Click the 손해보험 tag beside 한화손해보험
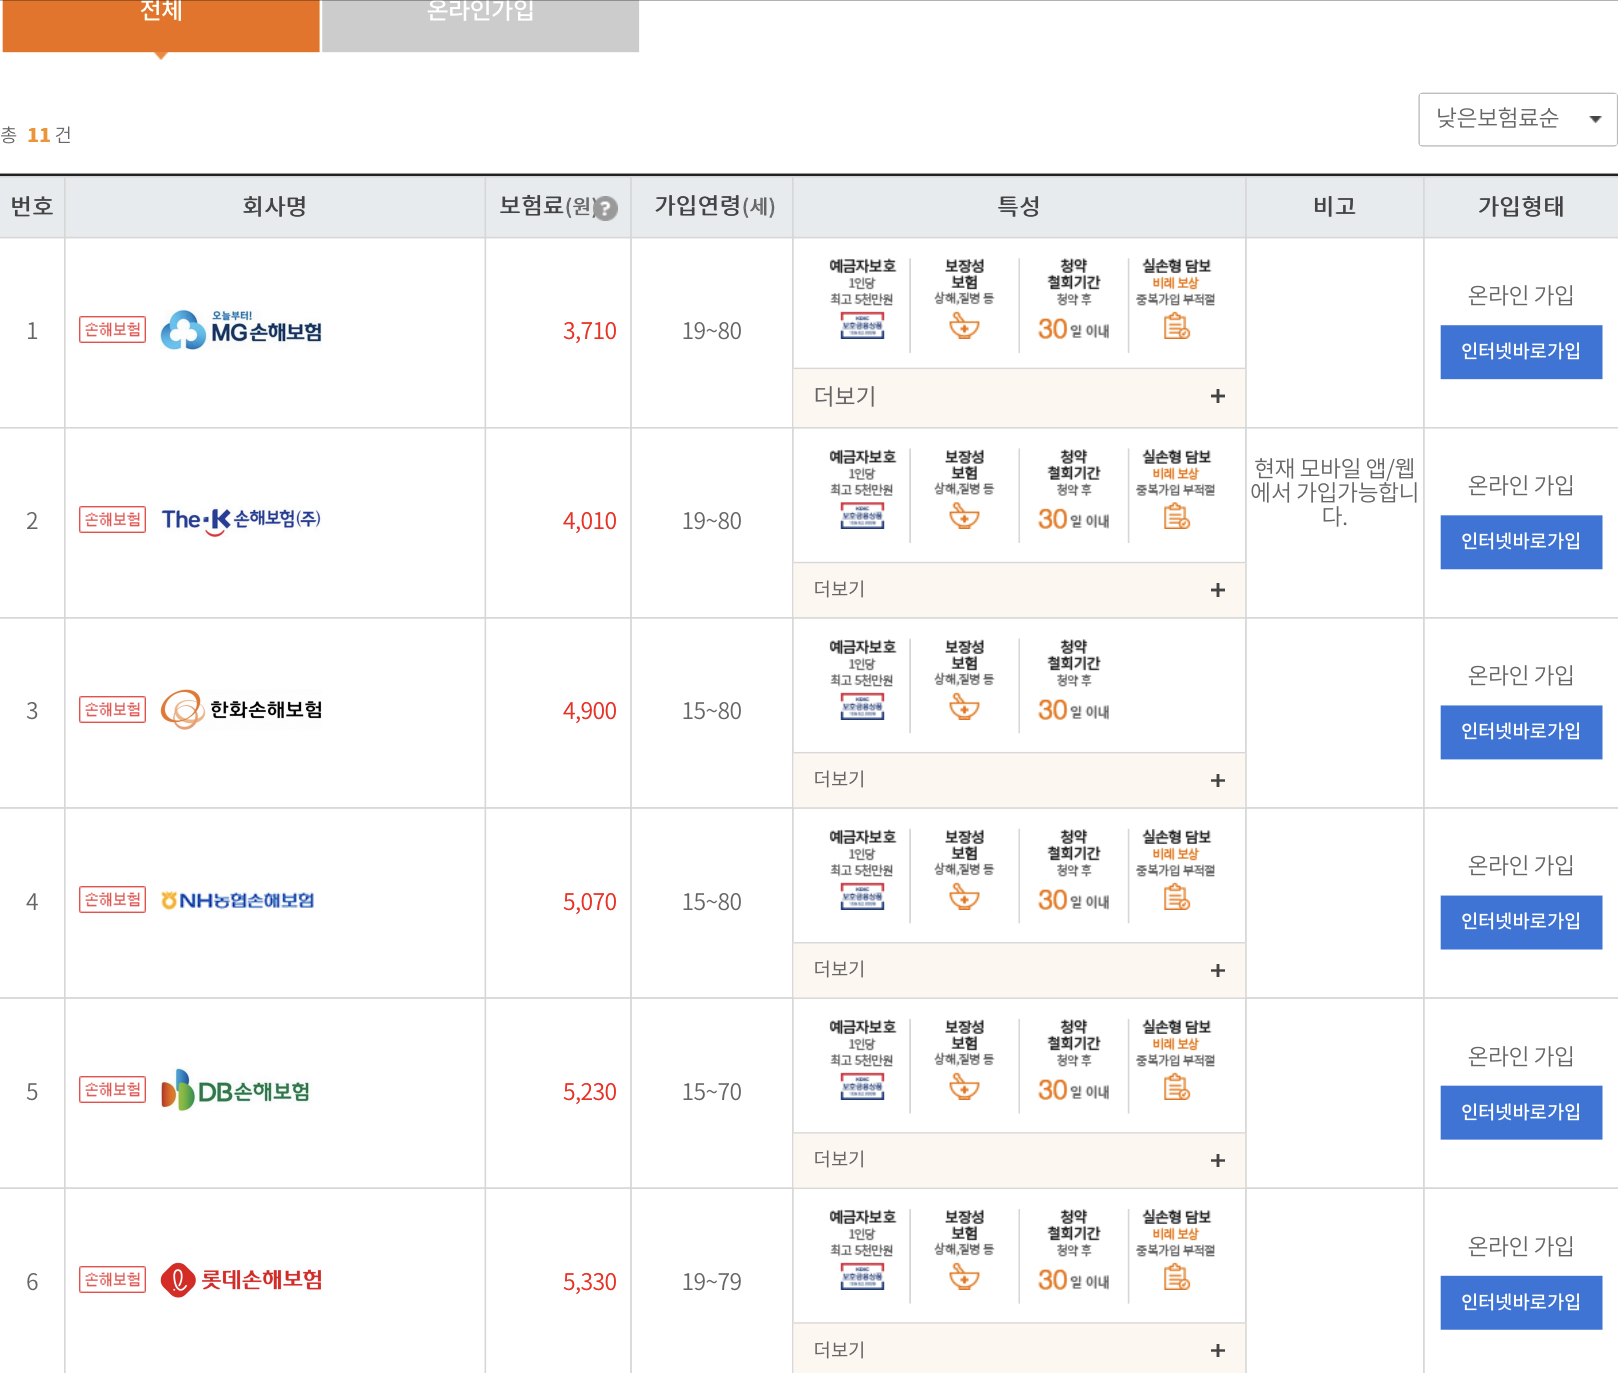 (113, 710)
